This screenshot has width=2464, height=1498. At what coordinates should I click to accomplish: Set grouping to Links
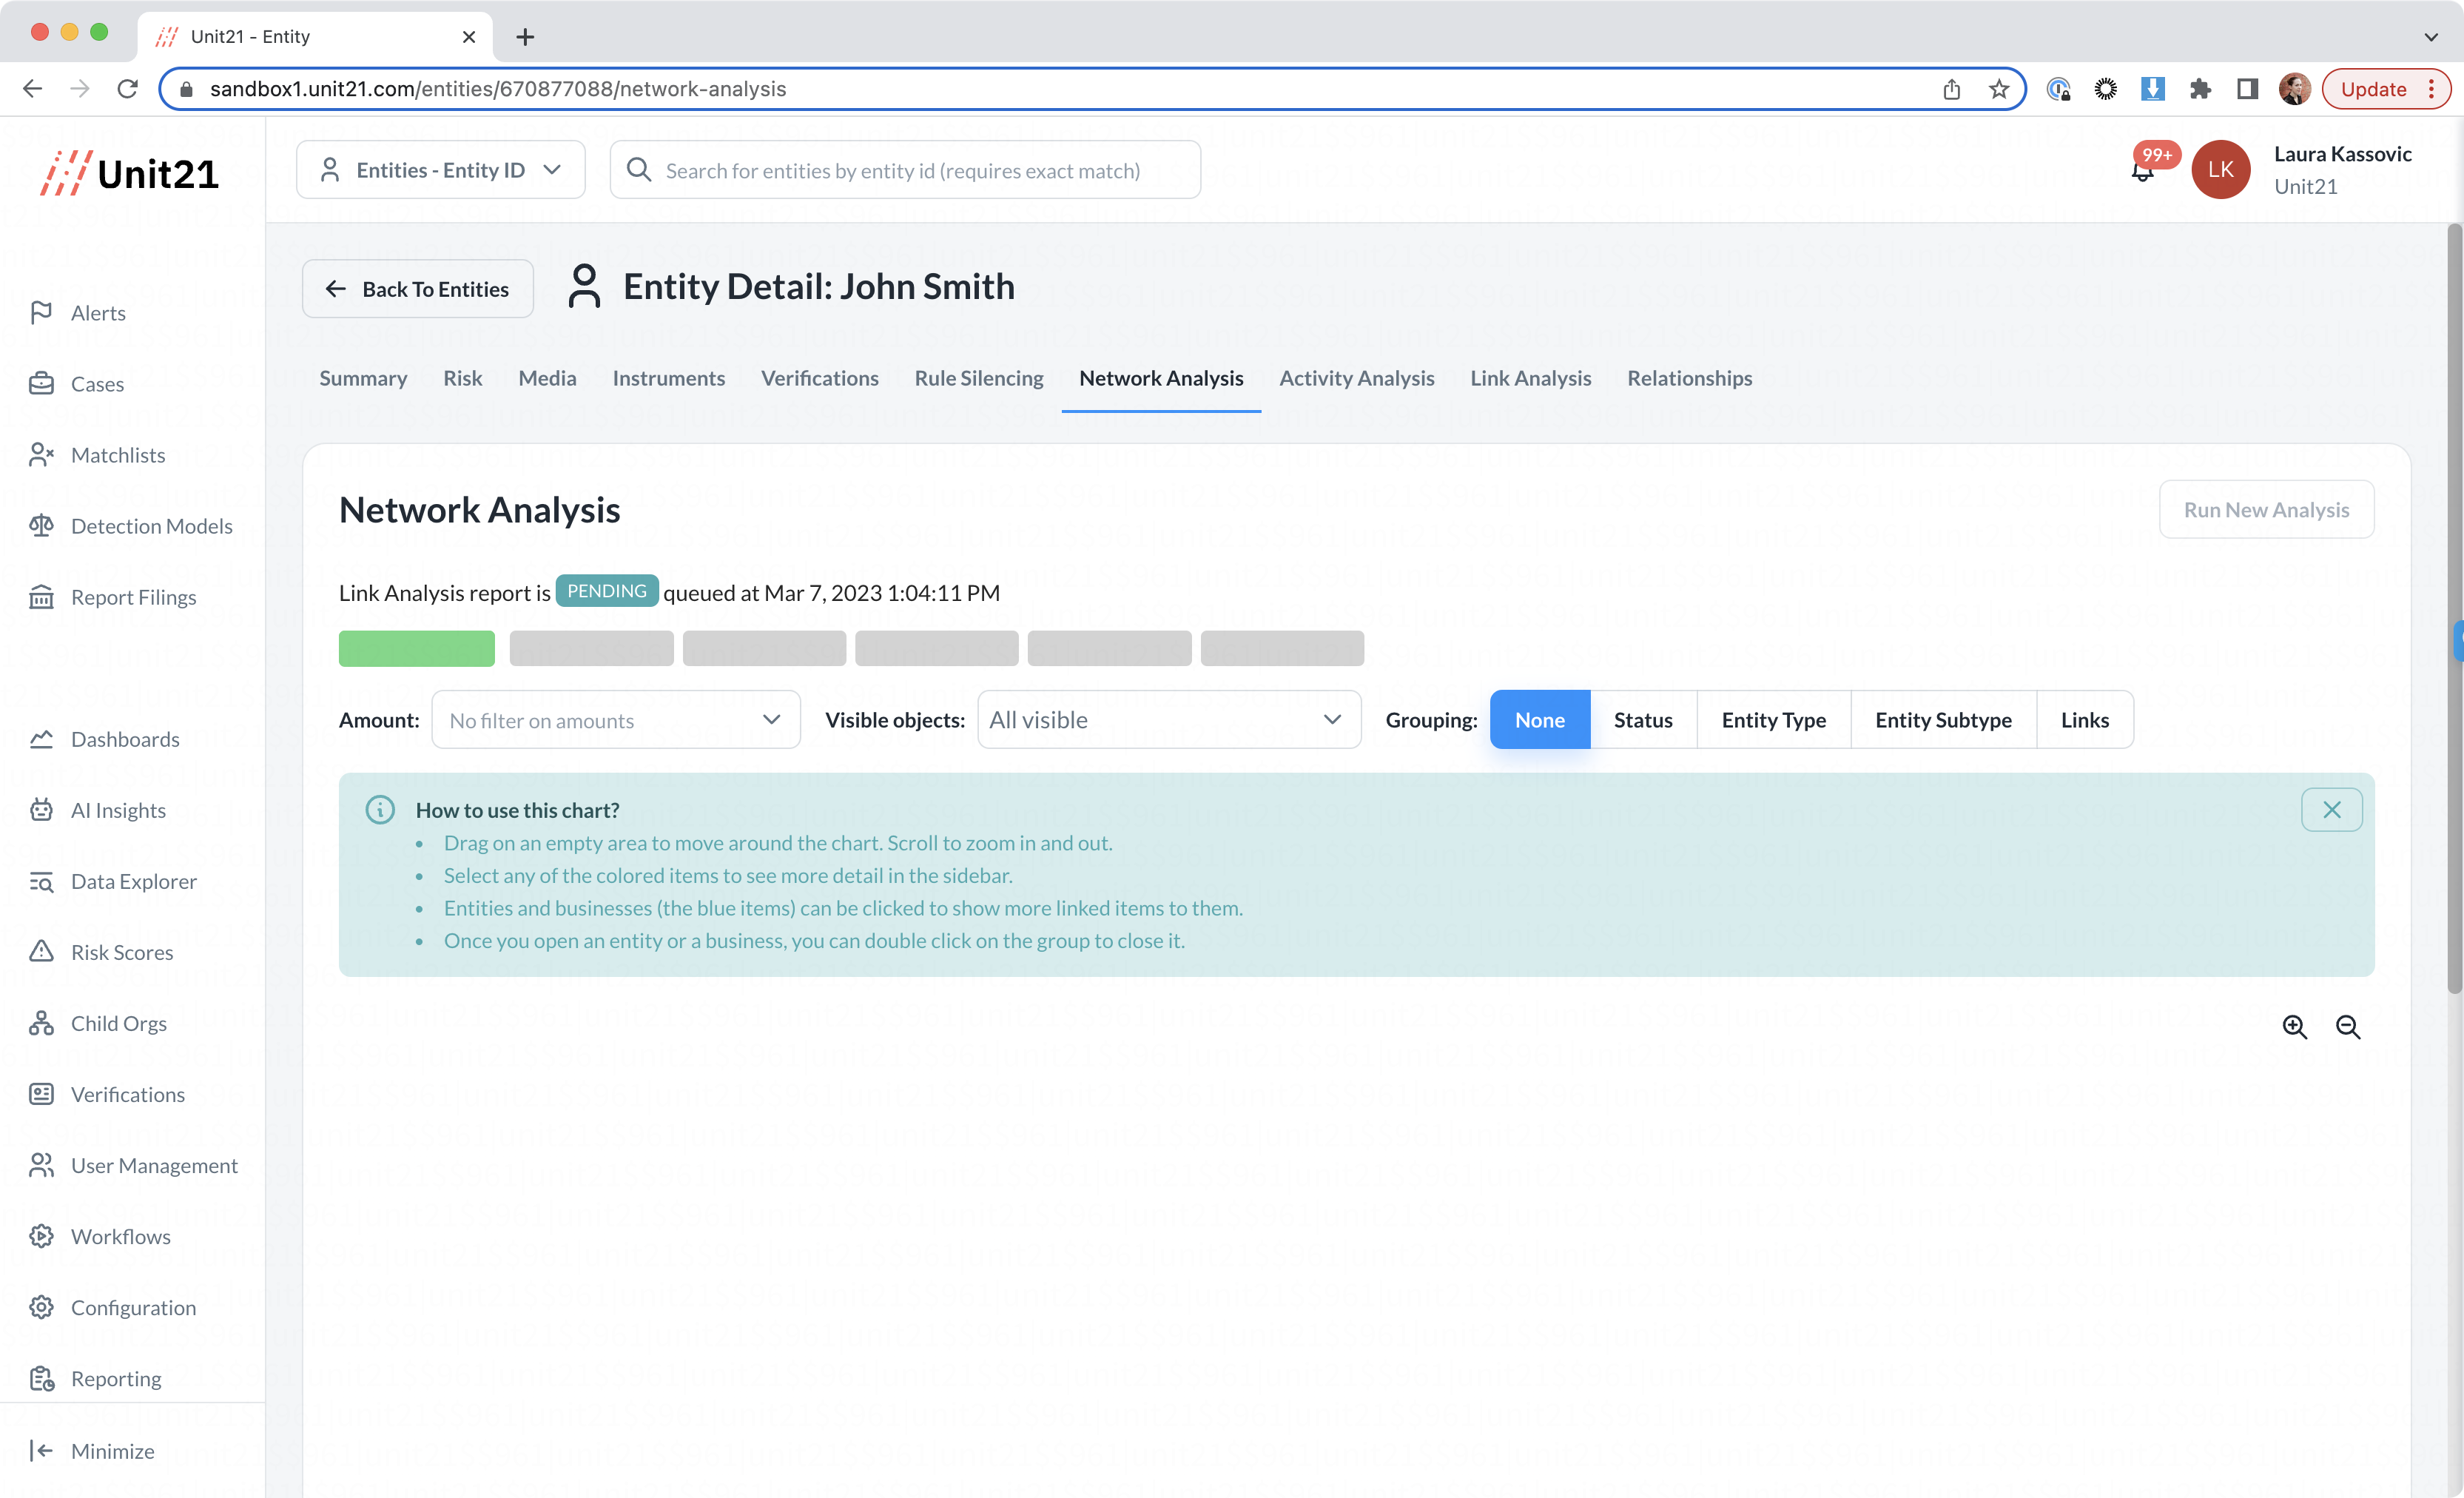click(x=2084, y=720)
